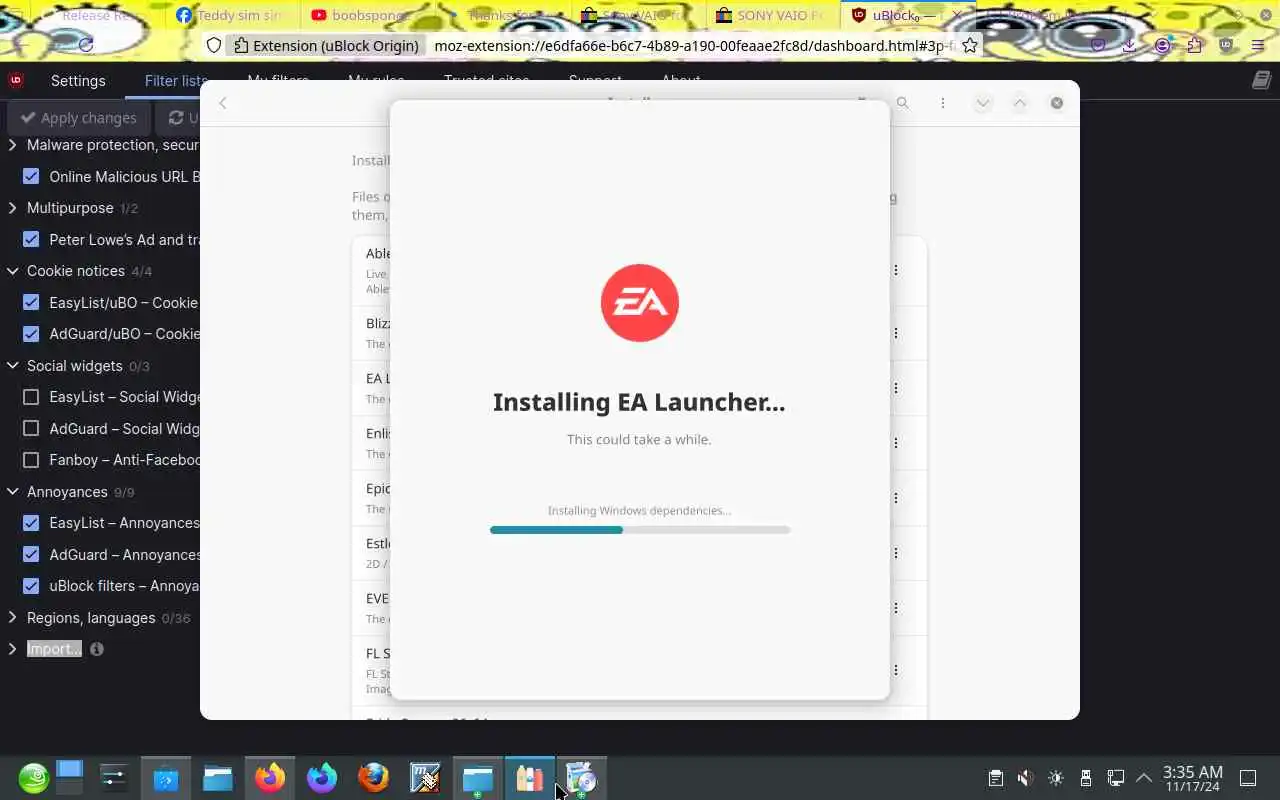Switch to Bottles app in the taskbar
Image resolution: width=1280 pixels, height=800 pixels.
pyautogui.click(x=529, y=777)
